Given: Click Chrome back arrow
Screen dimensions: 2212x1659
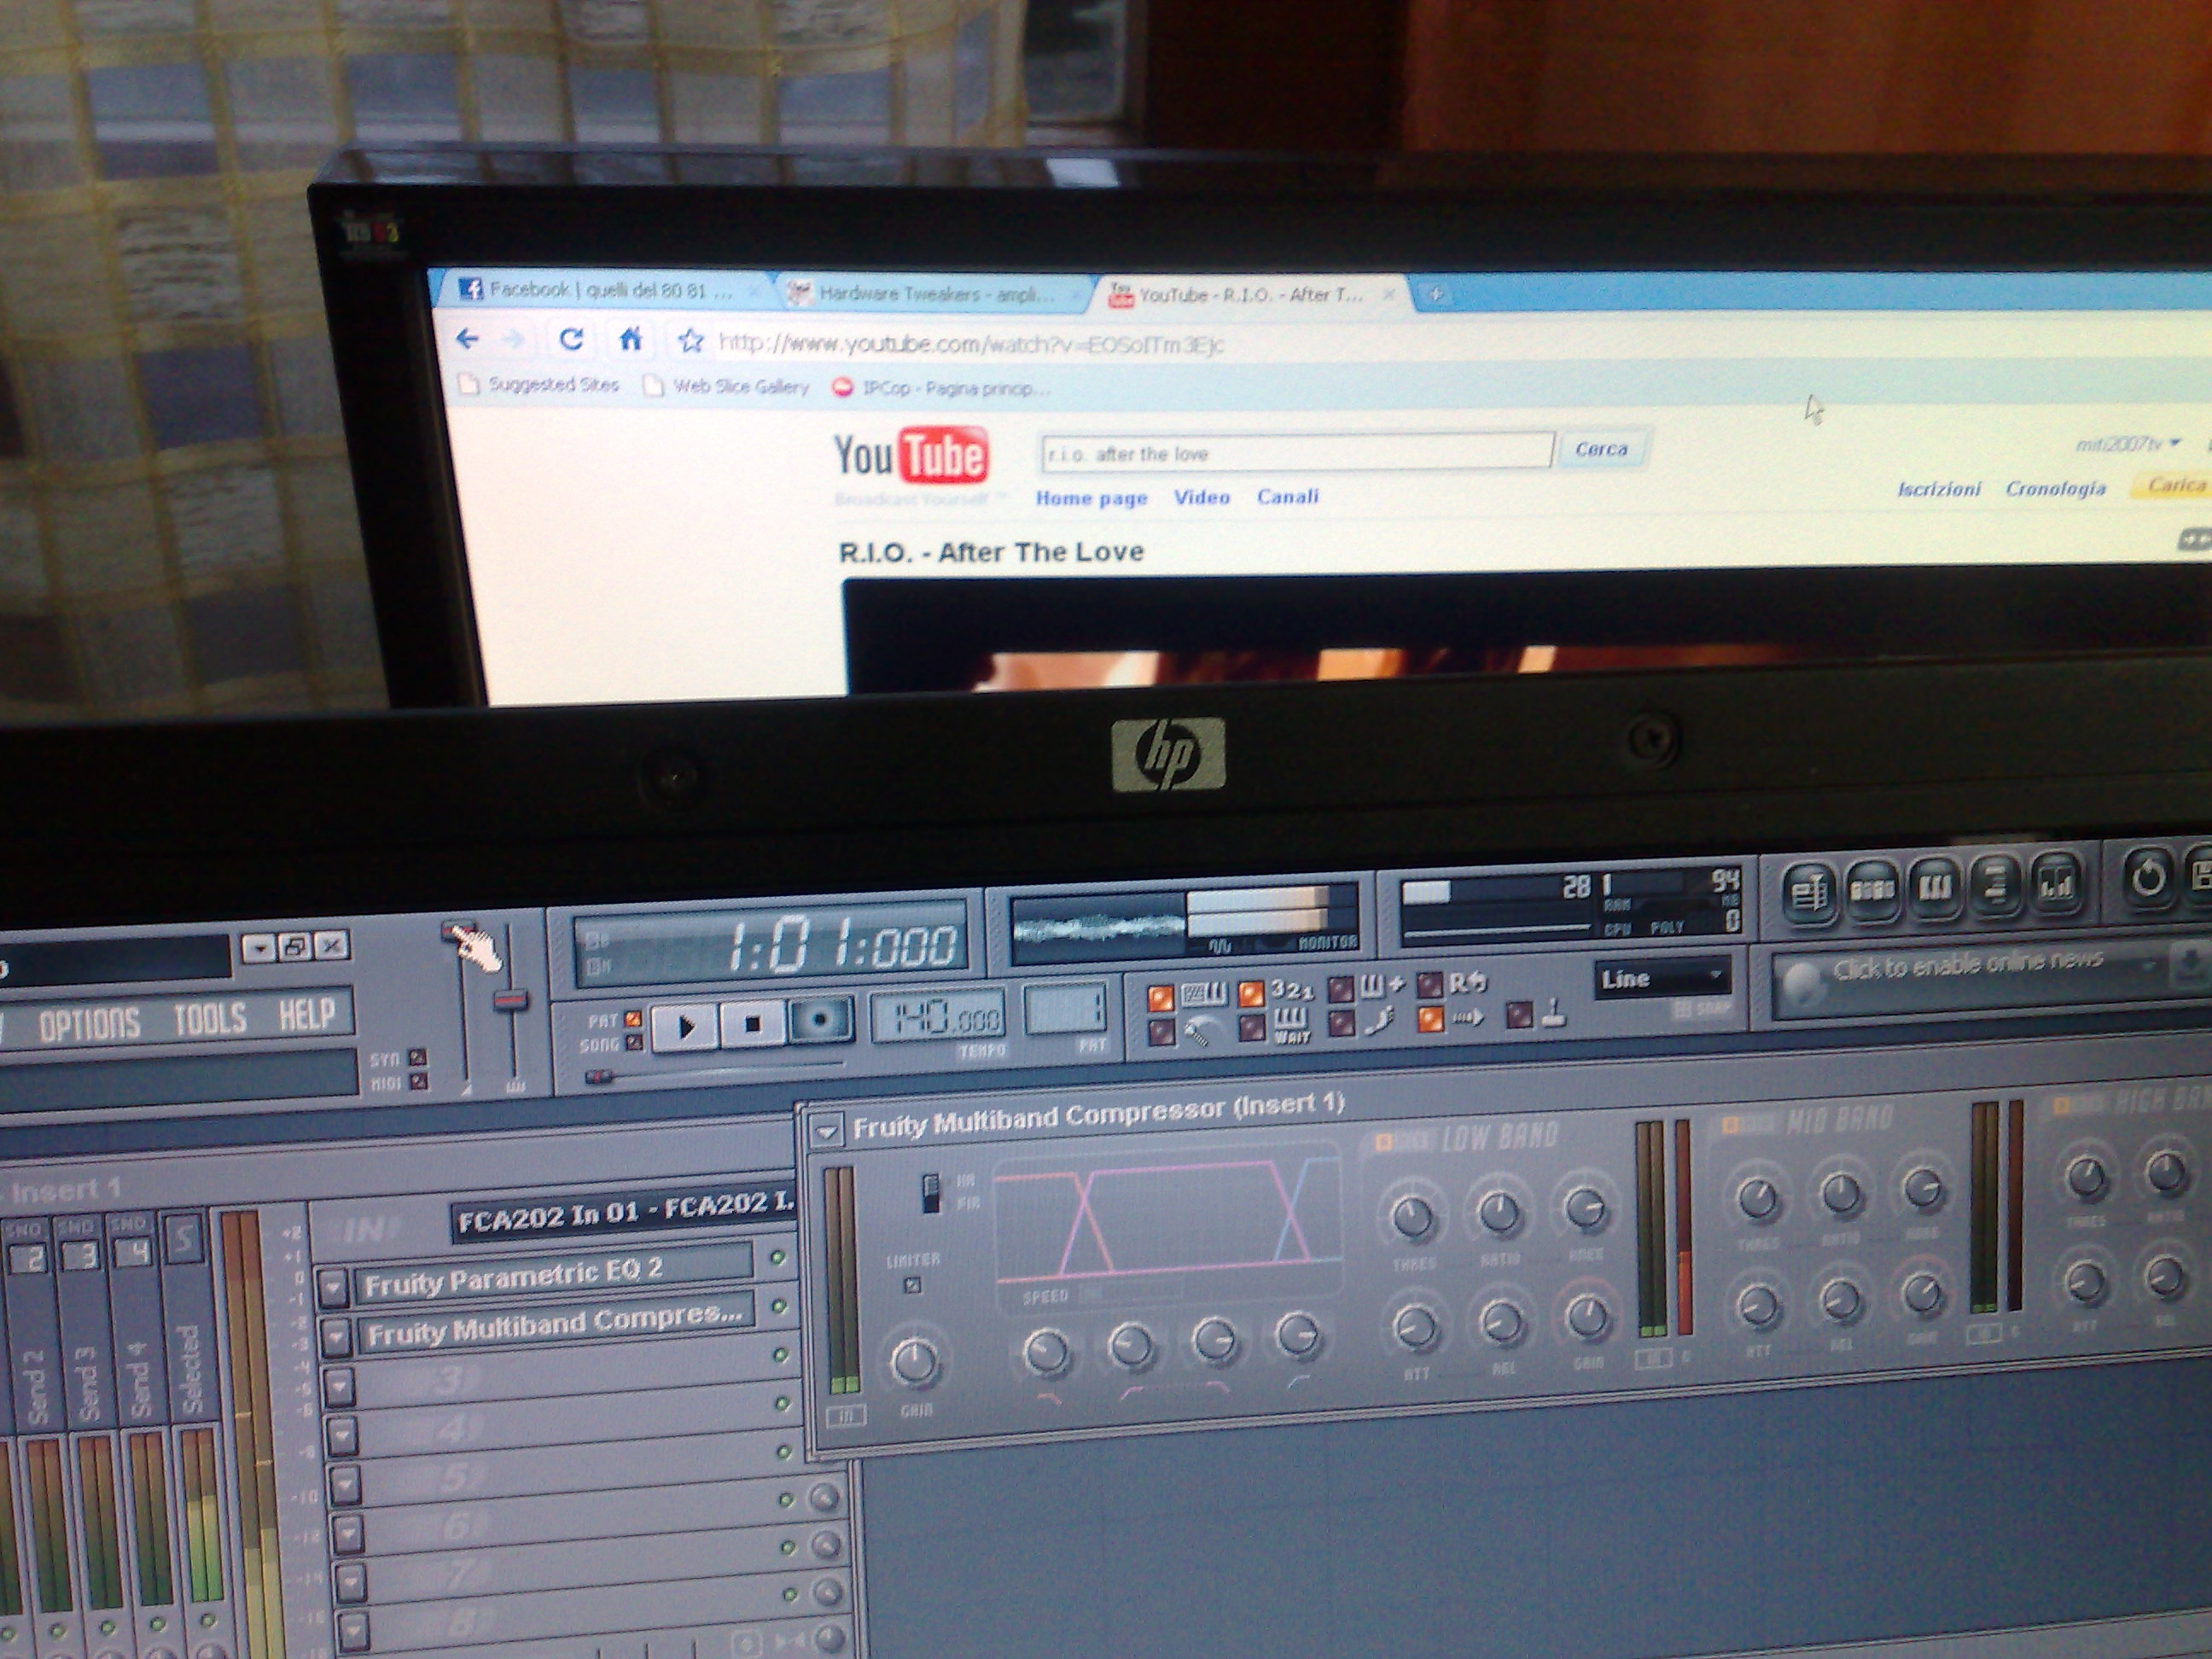Looking at the screenshot, I should pos(466,339).
